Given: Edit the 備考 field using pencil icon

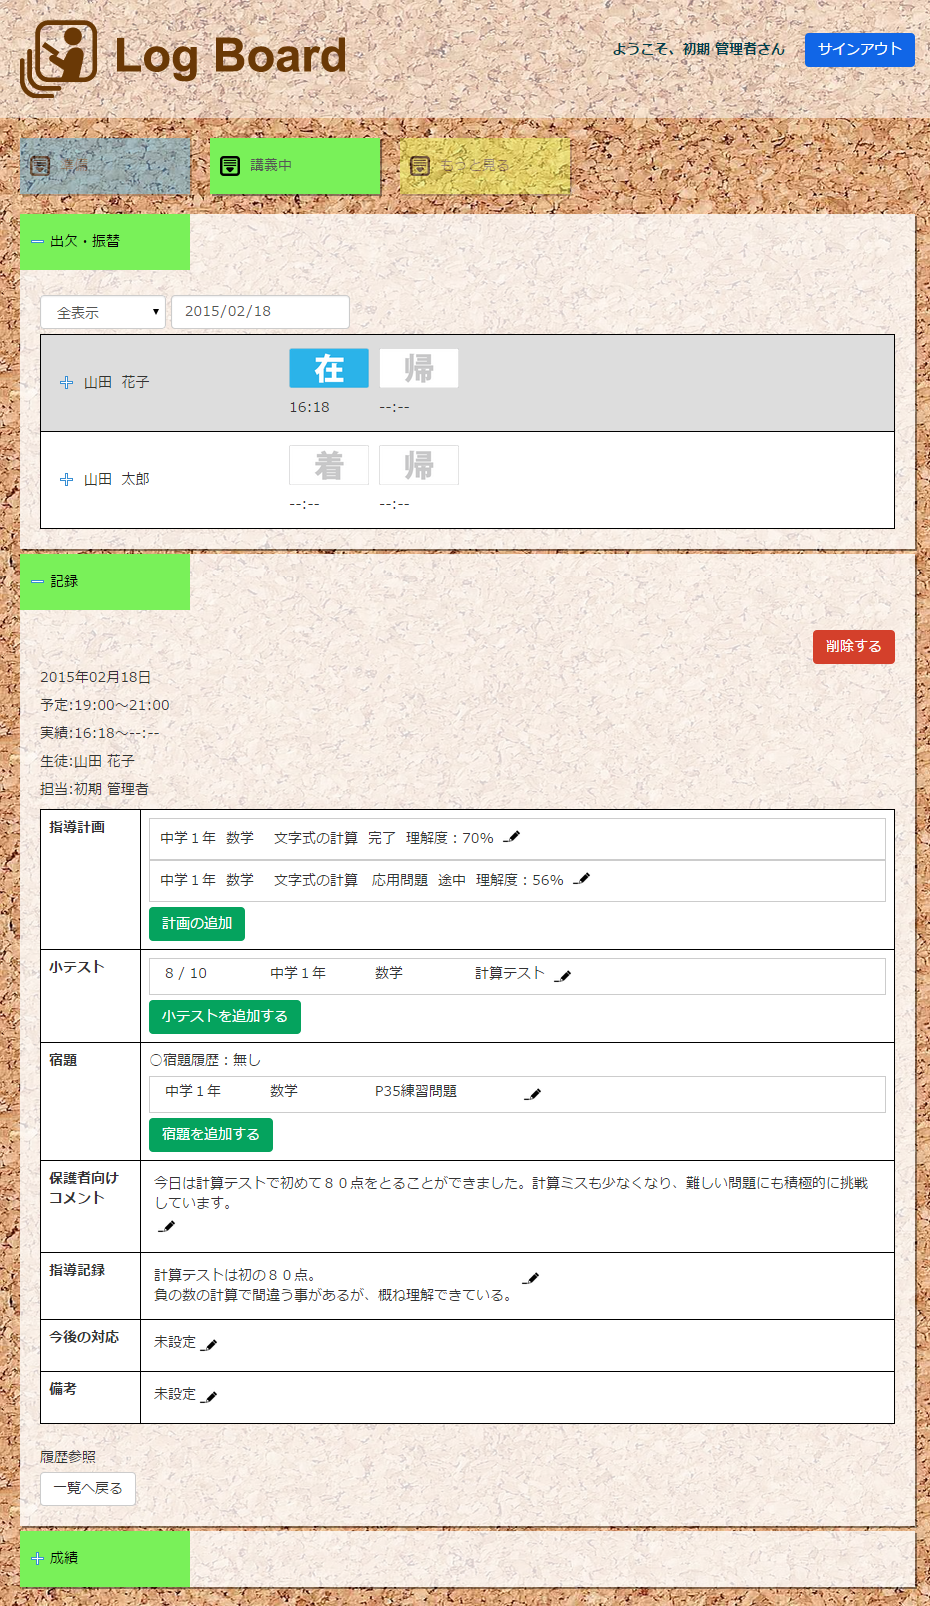Looking at the screenshot, I should tap(209, 1396).
